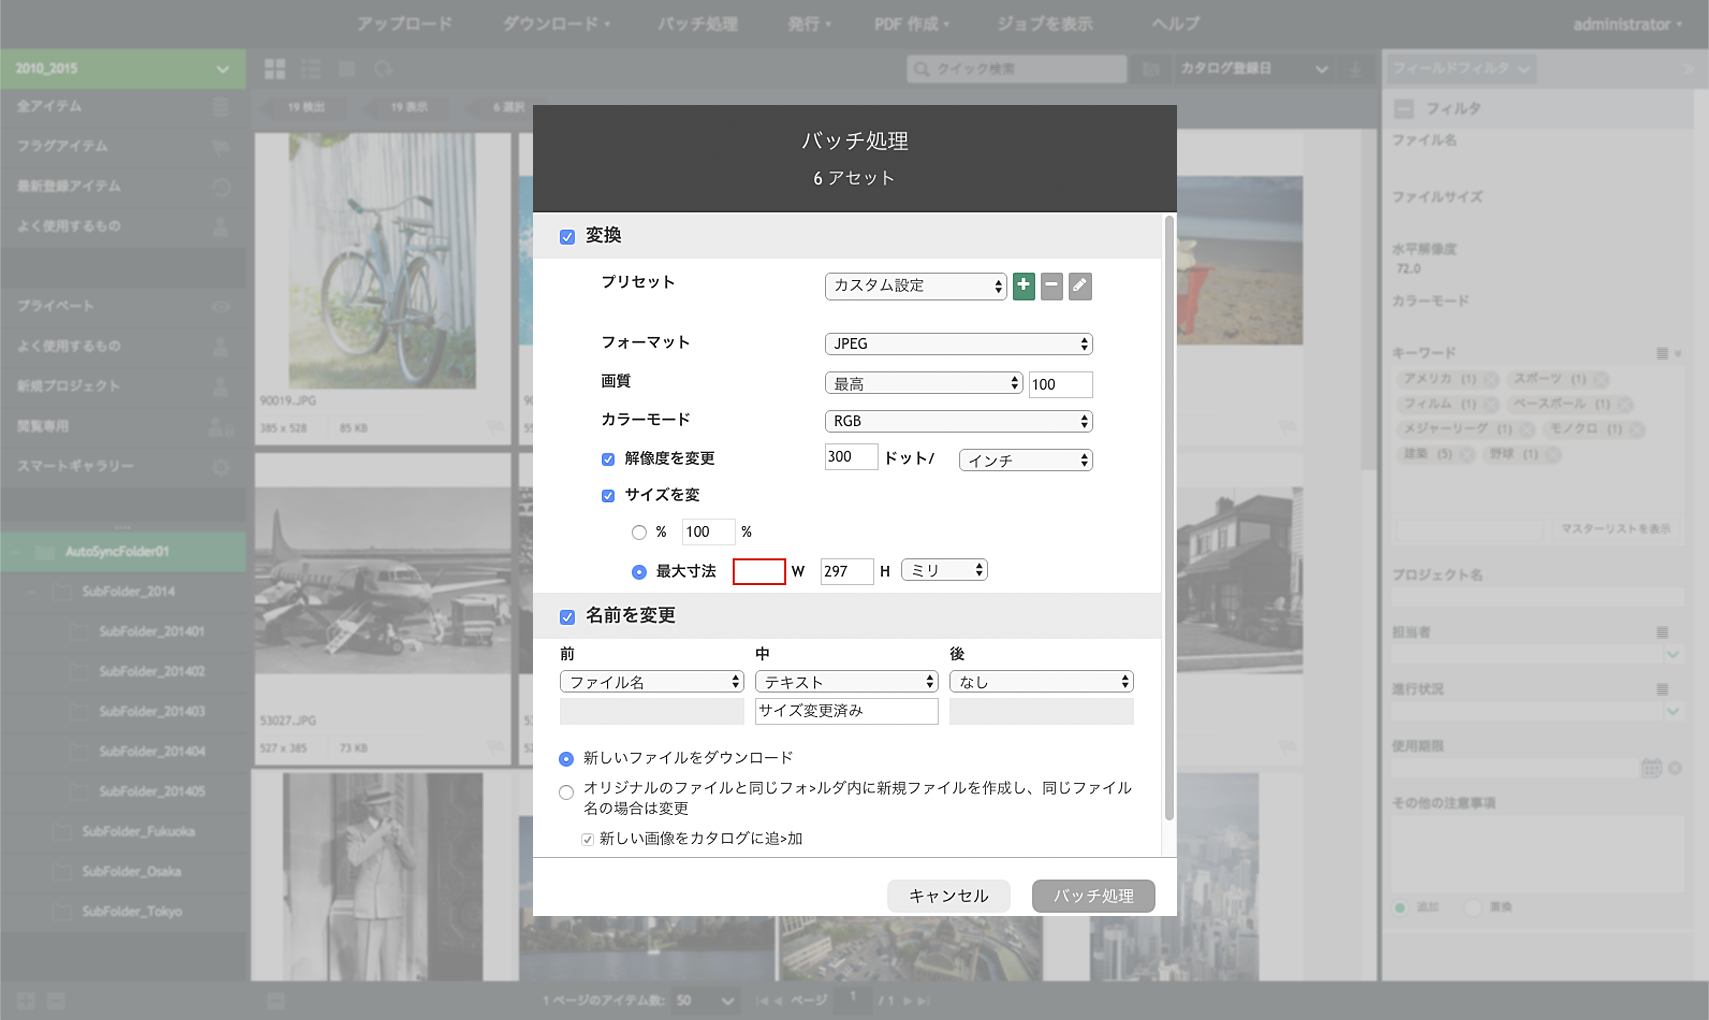Viewport: 1709px width, 1020px height.
Task: Click the バッチ処理 confirm button
Action: (x=1093, y=896)
